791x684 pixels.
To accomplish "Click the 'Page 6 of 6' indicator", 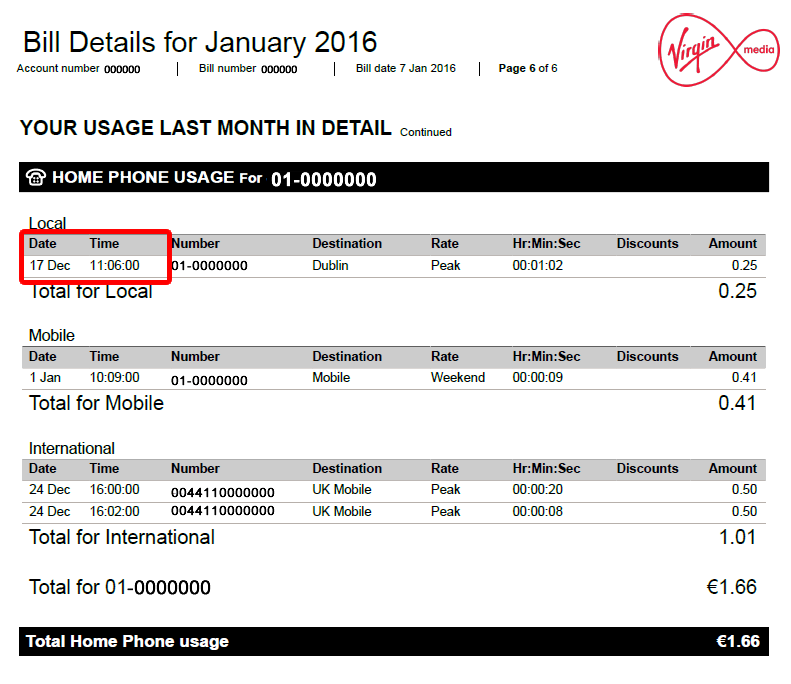I will tap(528, 68).
